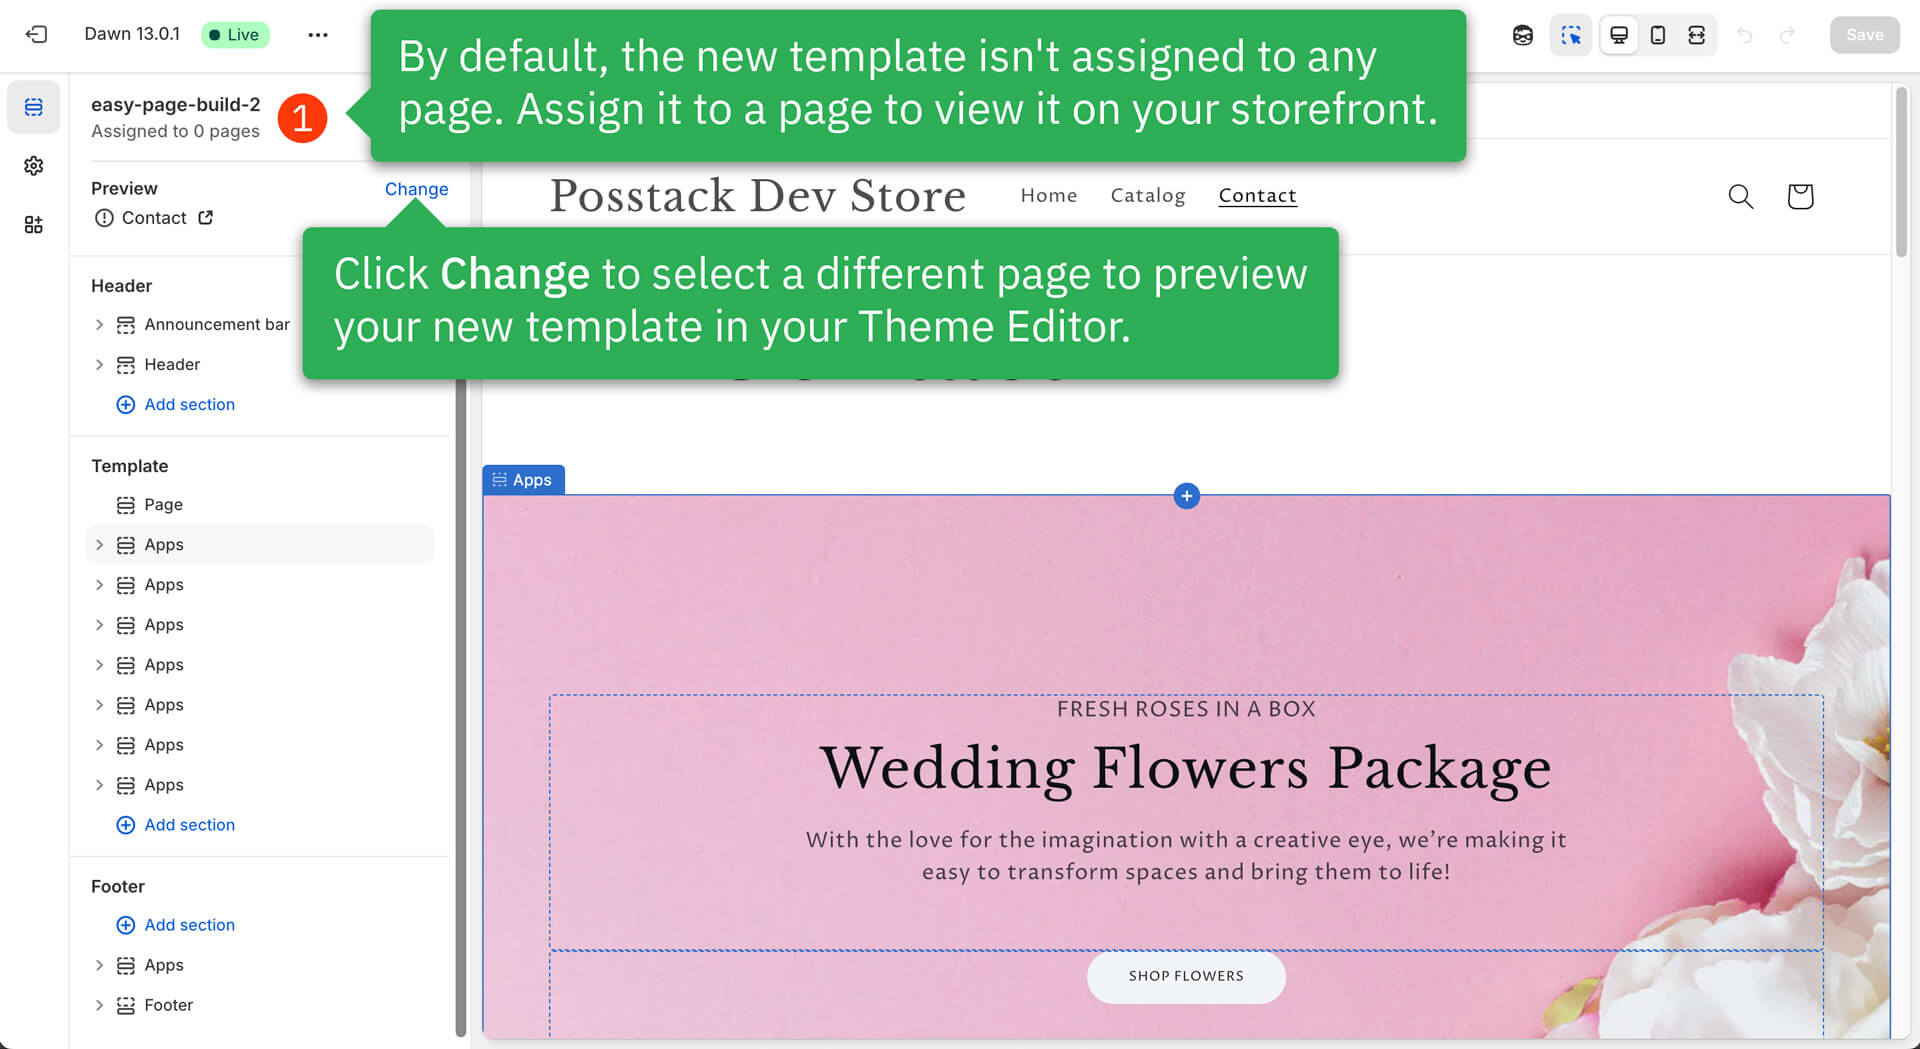
Task: Select the Sections icon in sidebar
Action: (34, 107)
